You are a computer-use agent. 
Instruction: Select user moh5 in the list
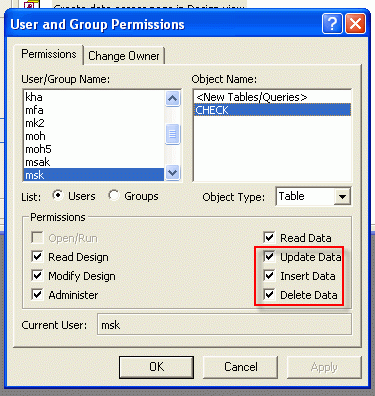[94, 149]
